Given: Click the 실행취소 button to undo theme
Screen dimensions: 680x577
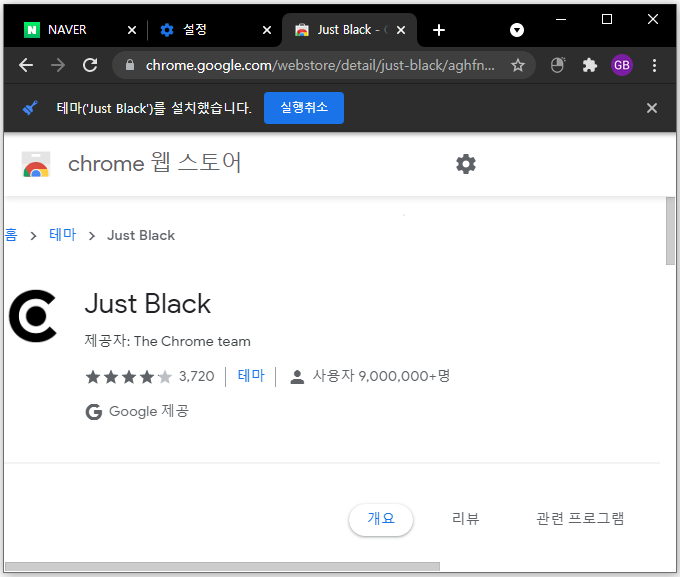Looking at the screenshot, I should pos(304,108).
